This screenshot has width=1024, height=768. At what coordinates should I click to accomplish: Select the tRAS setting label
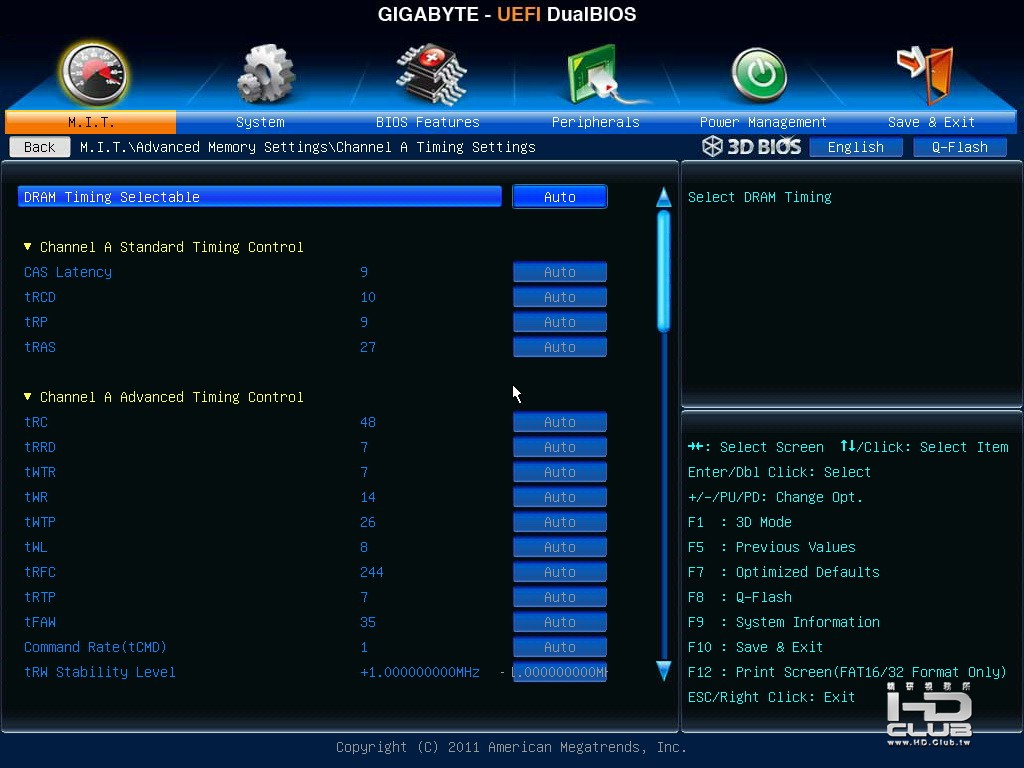tap(40, 347)
